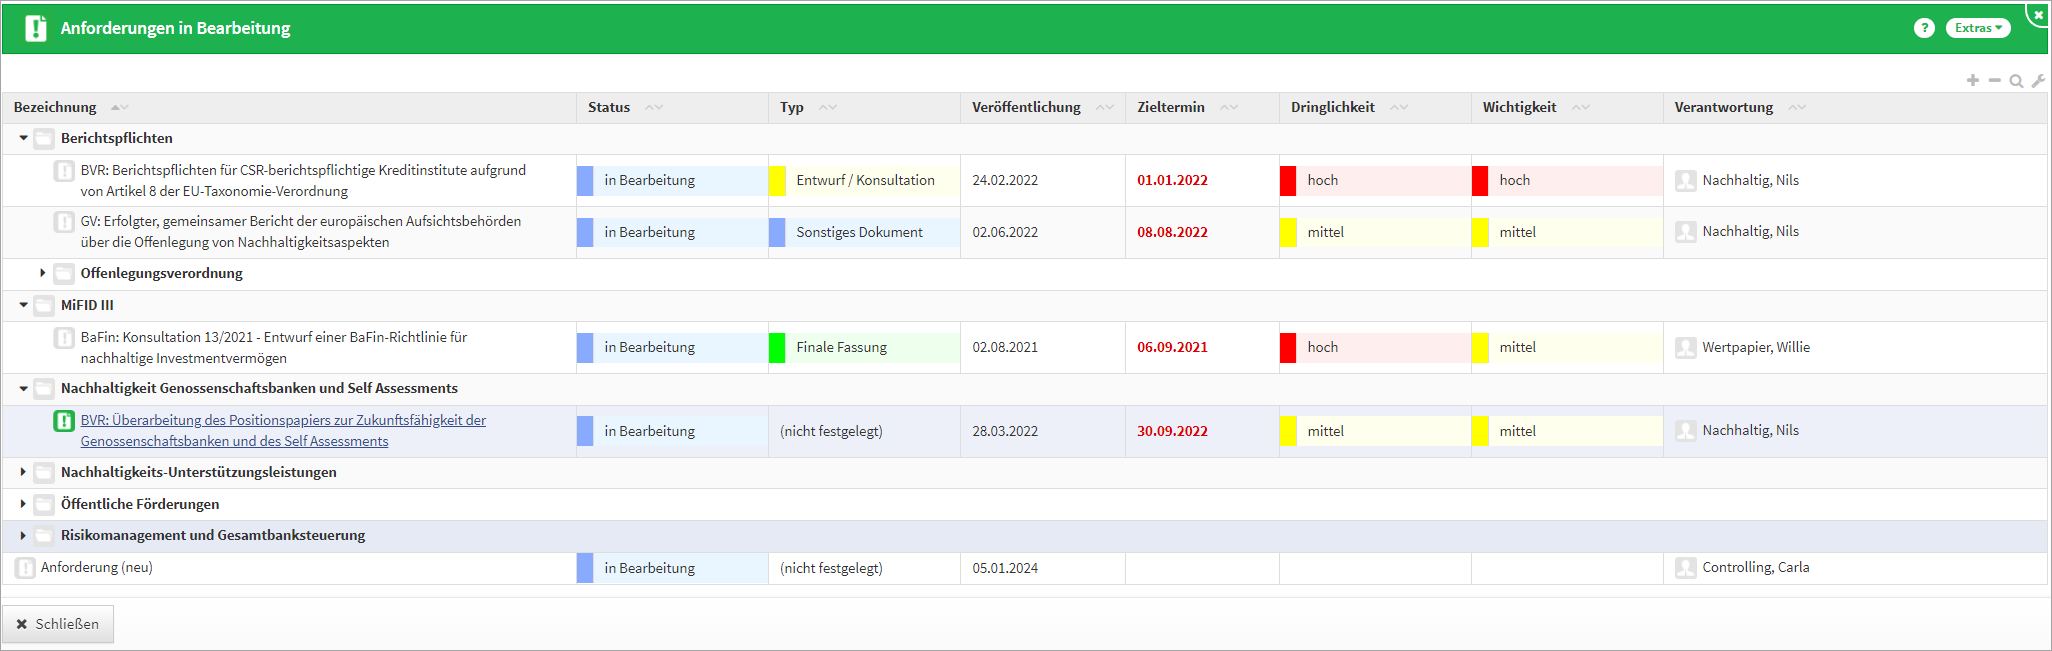Click the Anforderung (neu) requirement icon
The image size is (2052, 651).
point(25,568)
